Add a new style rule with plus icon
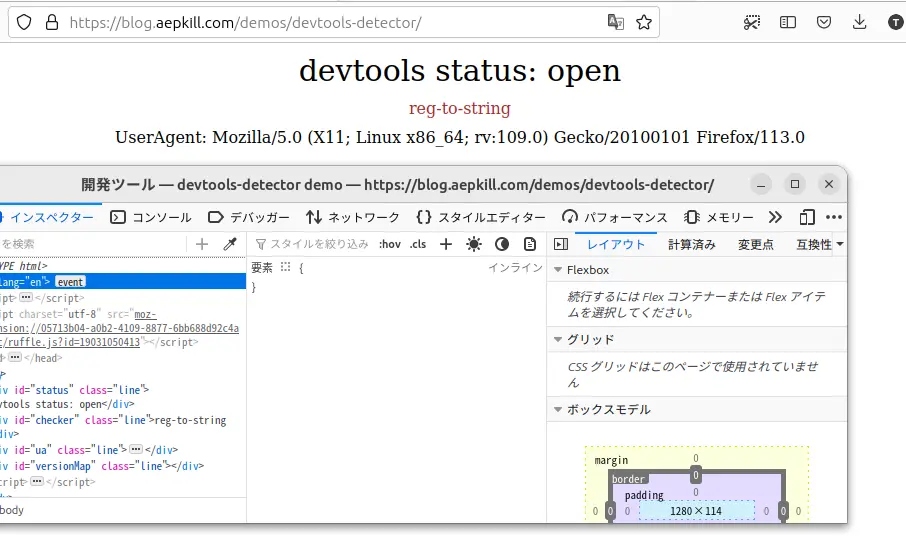This screenshot has width=906, height=545. tap(446, 244)
